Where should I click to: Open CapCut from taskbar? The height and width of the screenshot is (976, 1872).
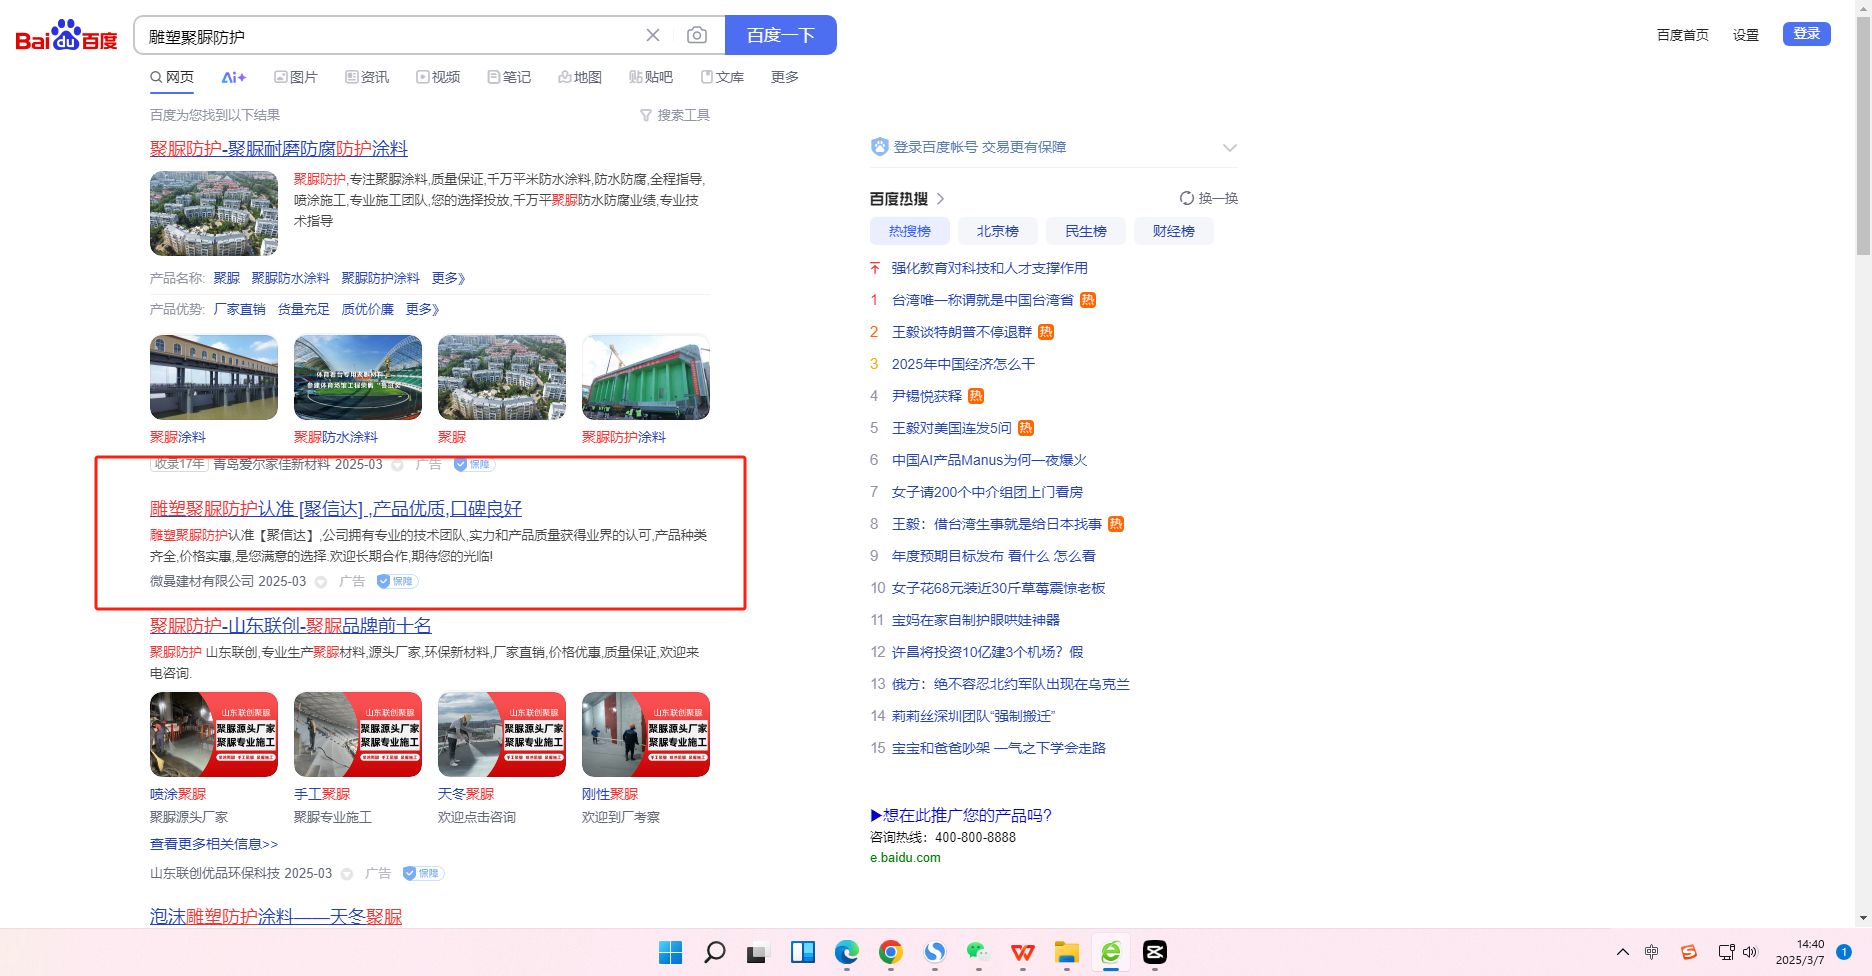pos(1155,952)
